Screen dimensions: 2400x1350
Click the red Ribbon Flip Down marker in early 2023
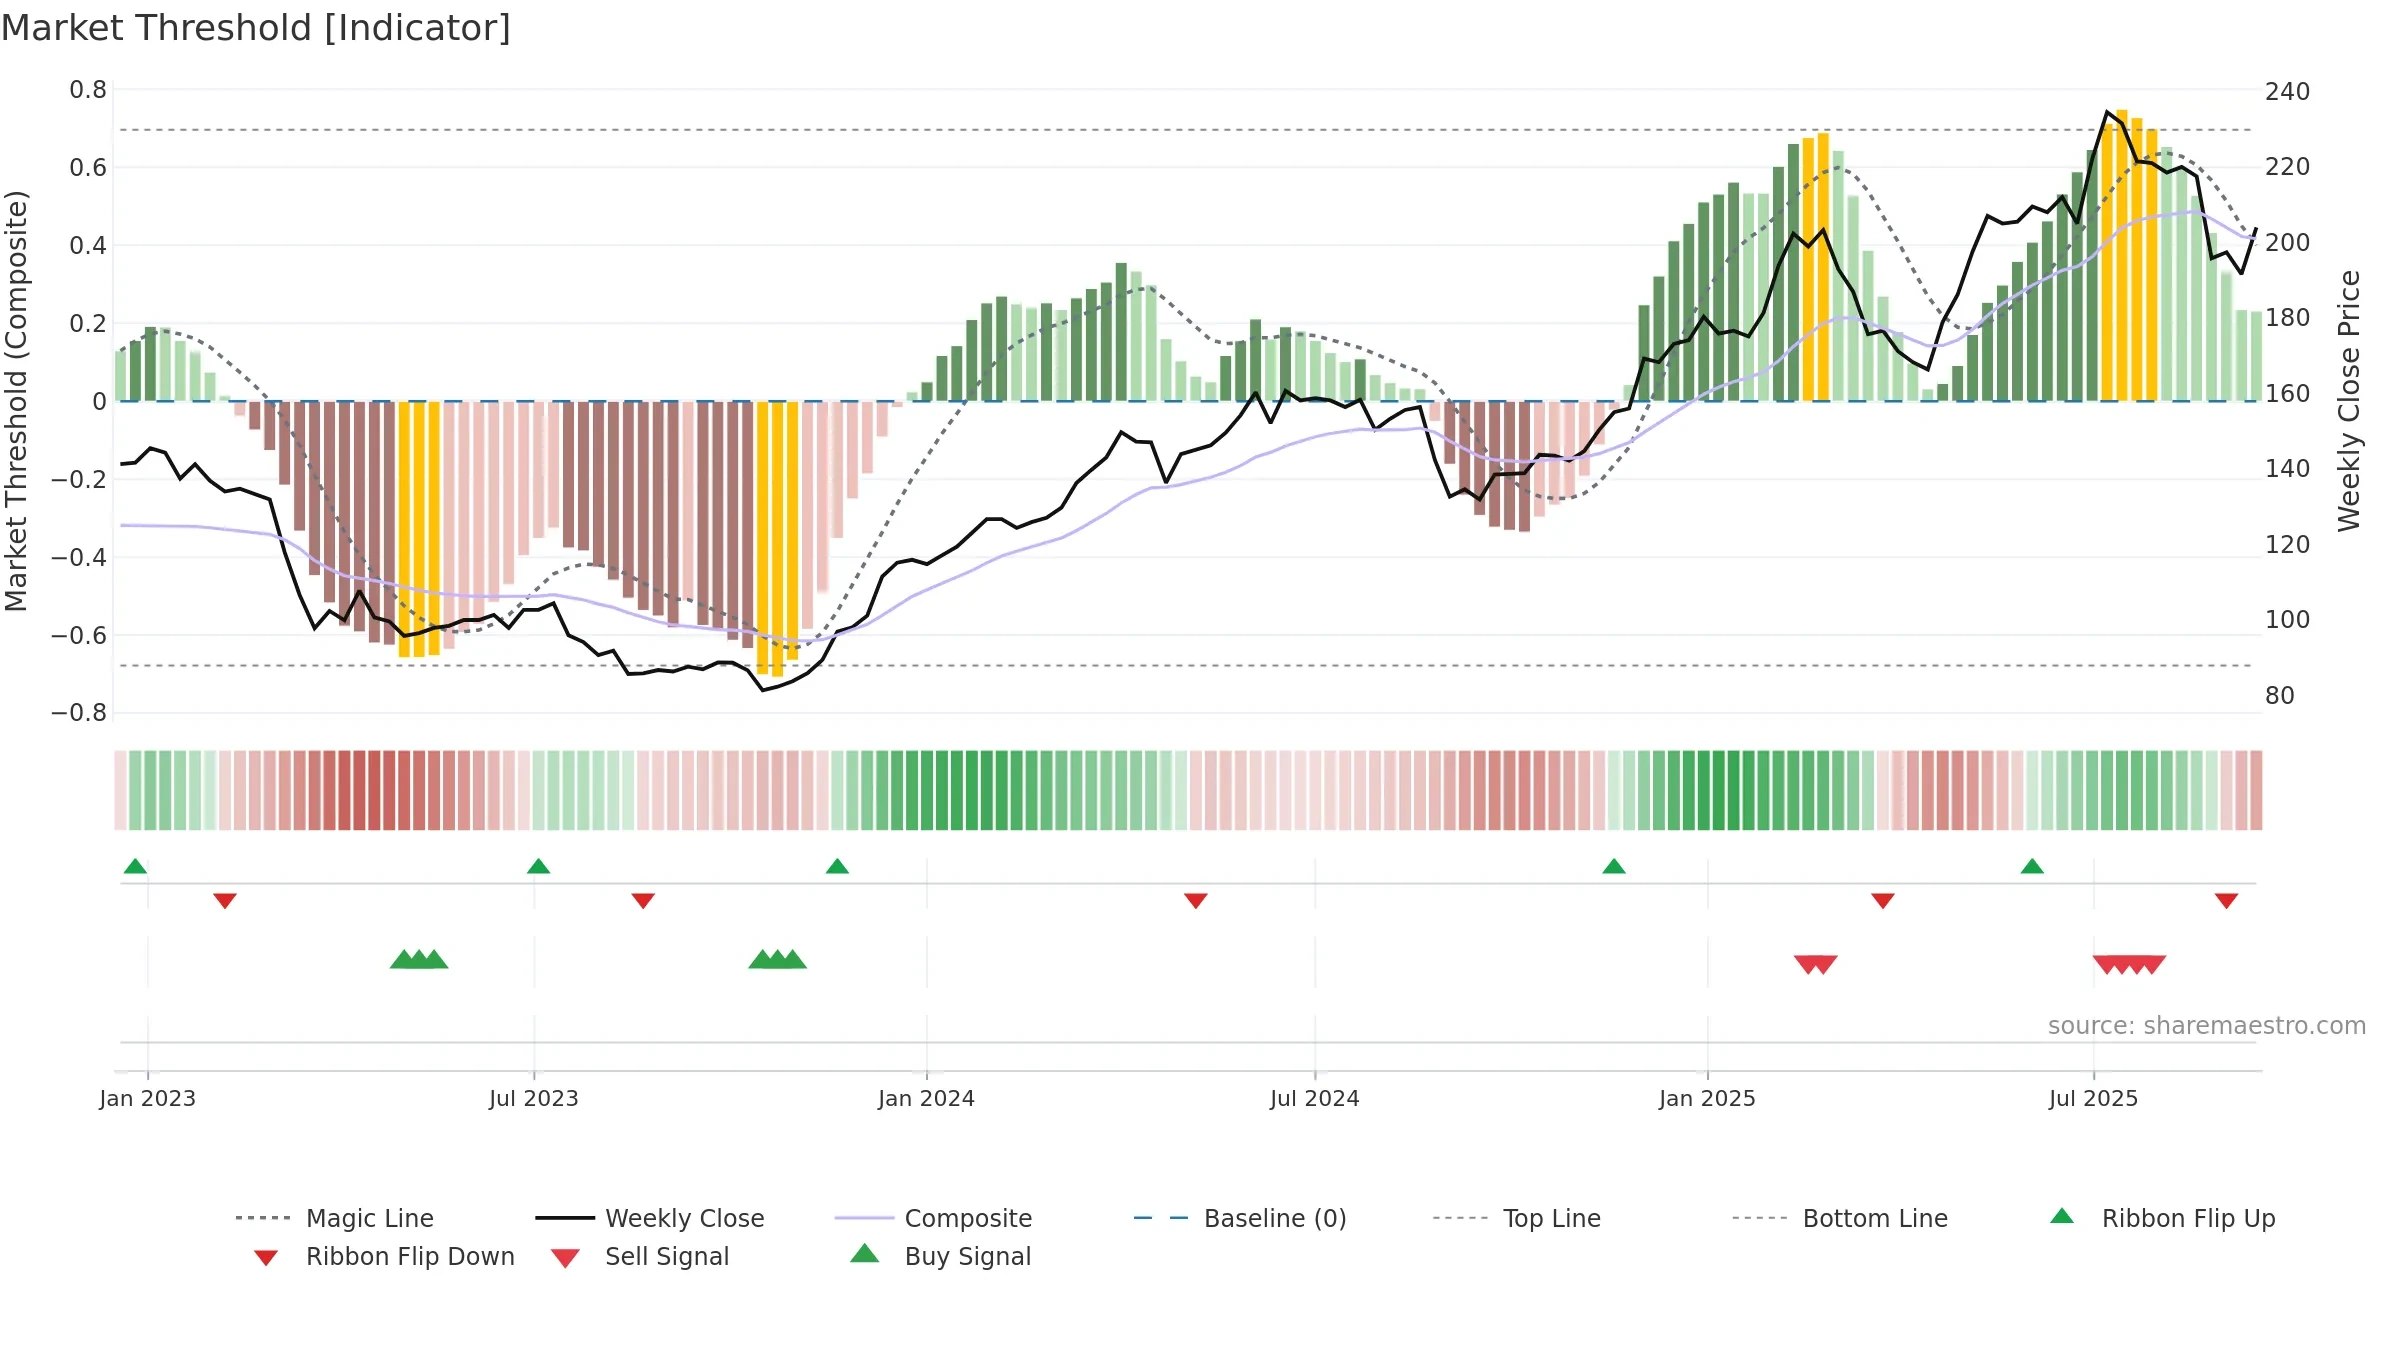coord(225,901)
